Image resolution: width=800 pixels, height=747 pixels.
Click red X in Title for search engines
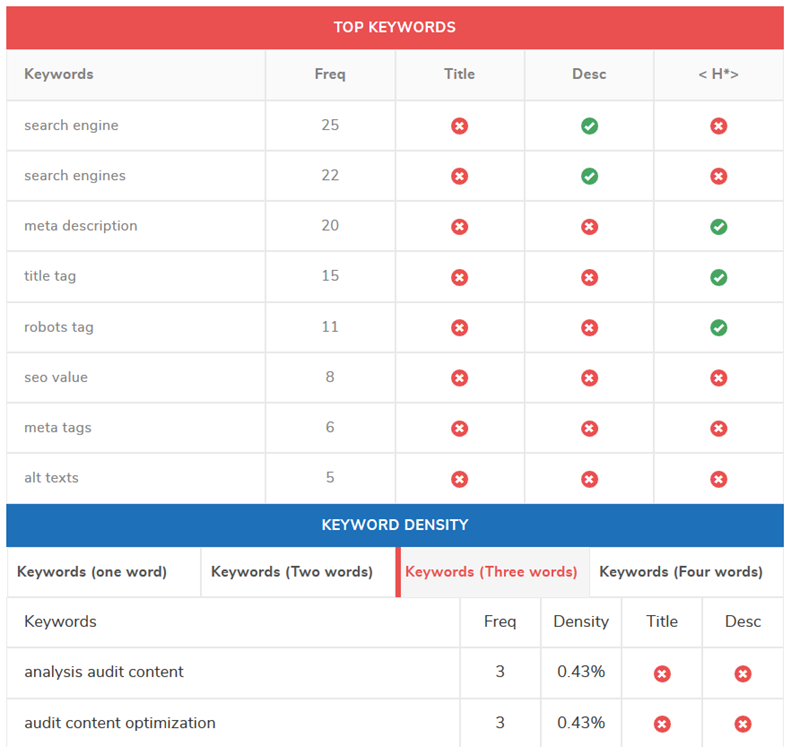click(459, 176)
